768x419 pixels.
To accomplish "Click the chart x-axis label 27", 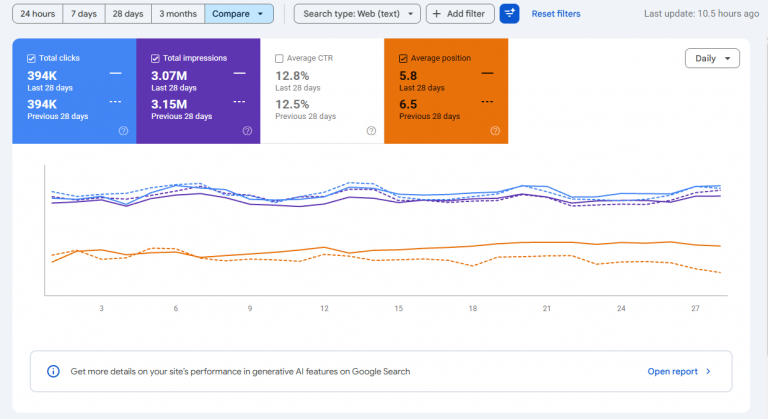I will [x=696, y=308].
